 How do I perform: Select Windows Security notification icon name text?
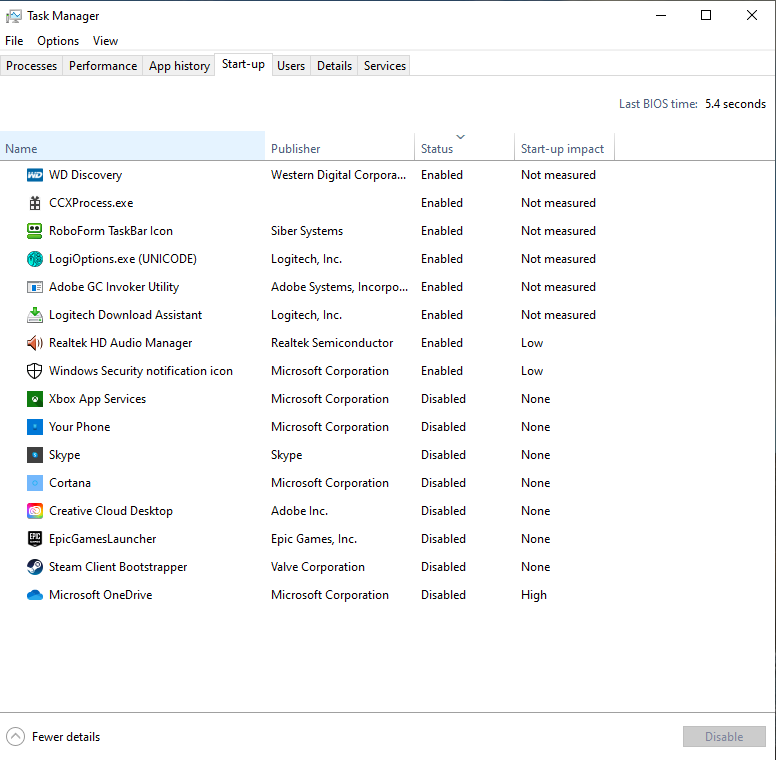click(x=141, y=371)
